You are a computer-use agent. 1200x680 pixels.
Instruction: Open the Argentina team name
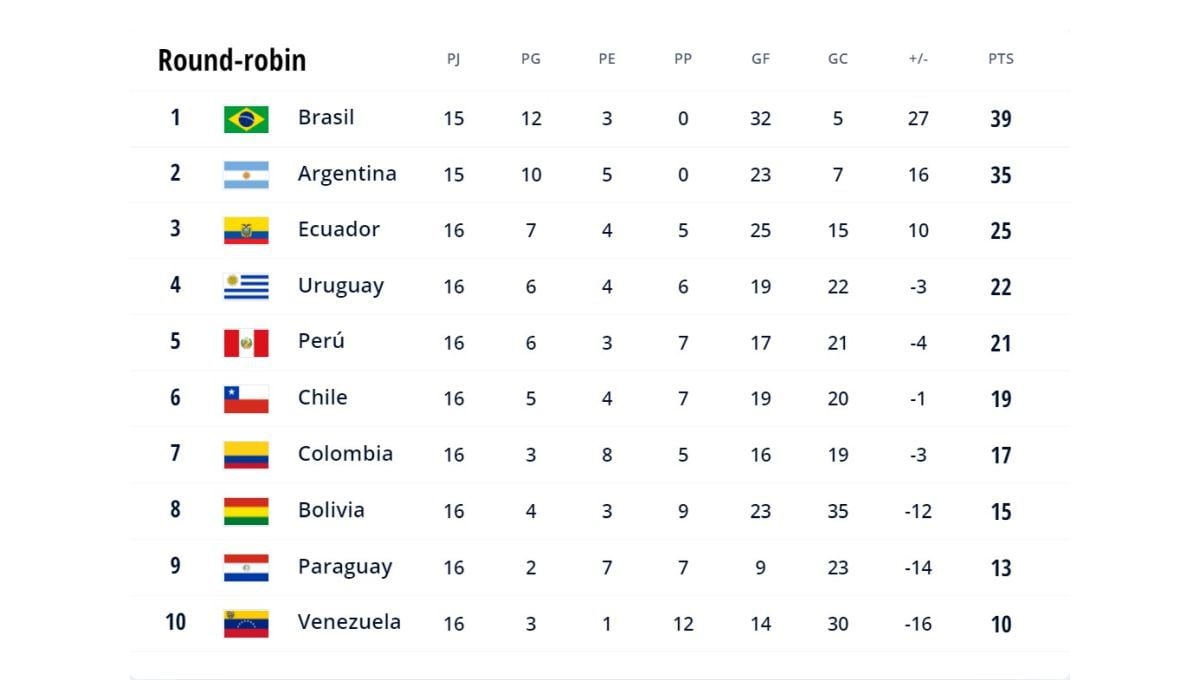point(347,173)
